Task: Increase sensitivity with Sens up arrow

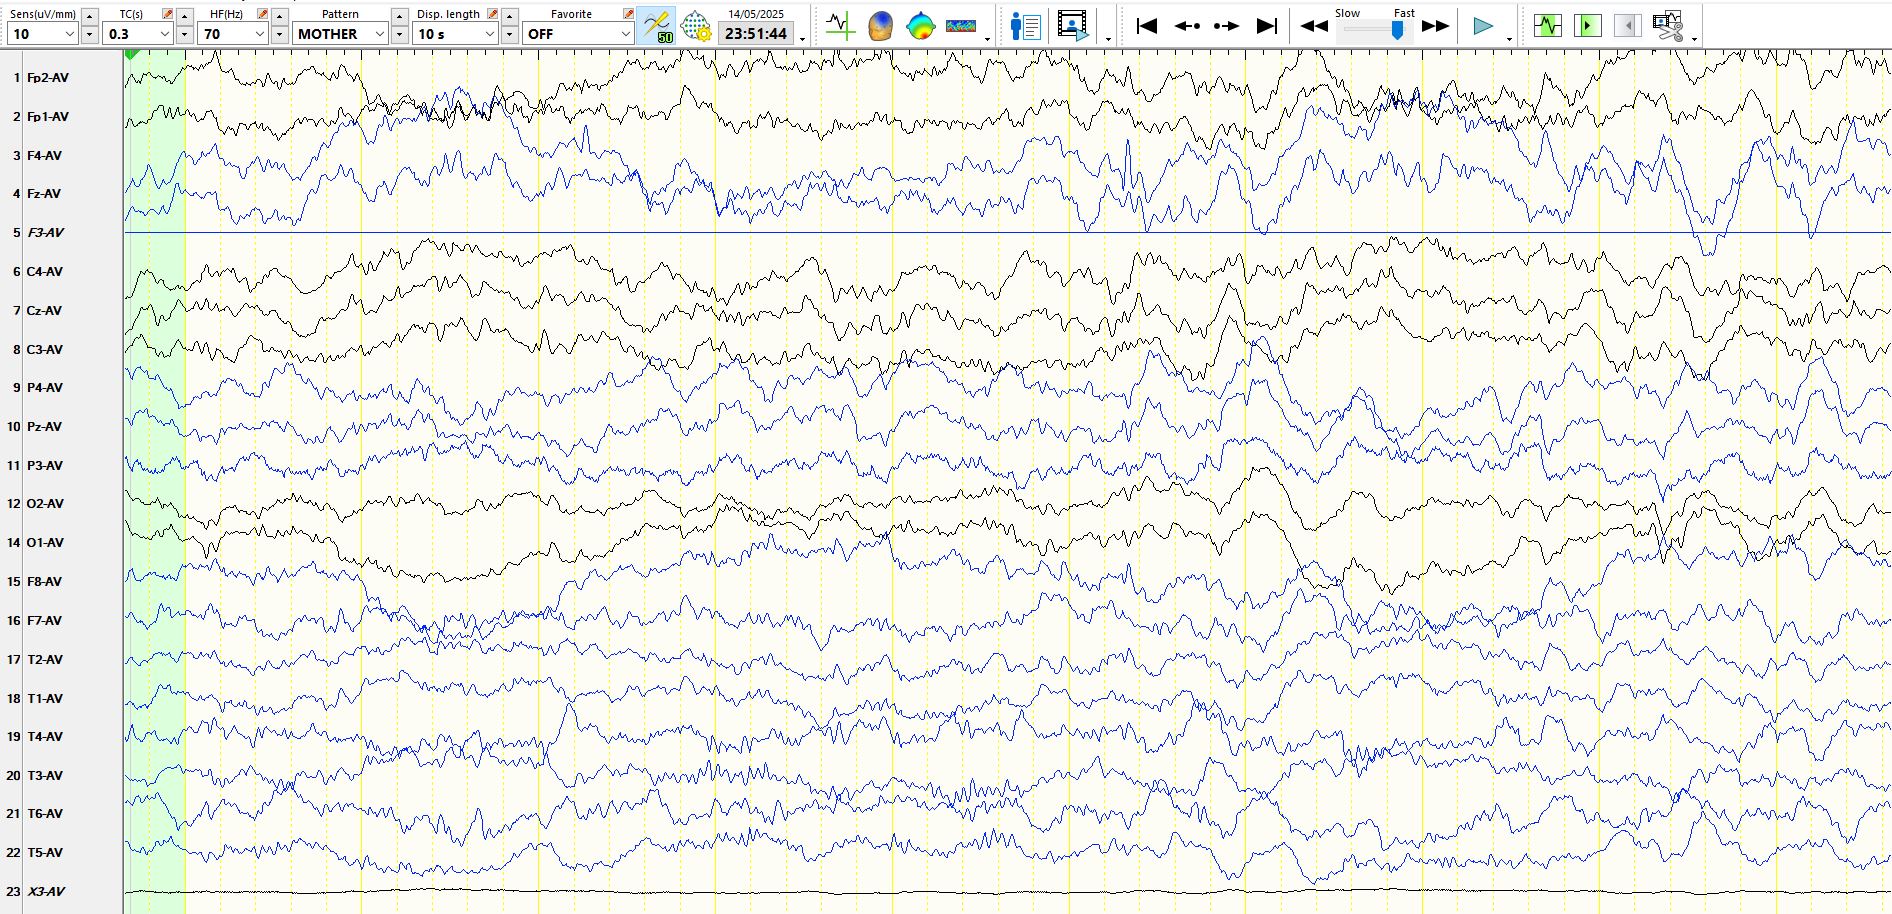Action: pyautogui.click(x=90, y=16)
